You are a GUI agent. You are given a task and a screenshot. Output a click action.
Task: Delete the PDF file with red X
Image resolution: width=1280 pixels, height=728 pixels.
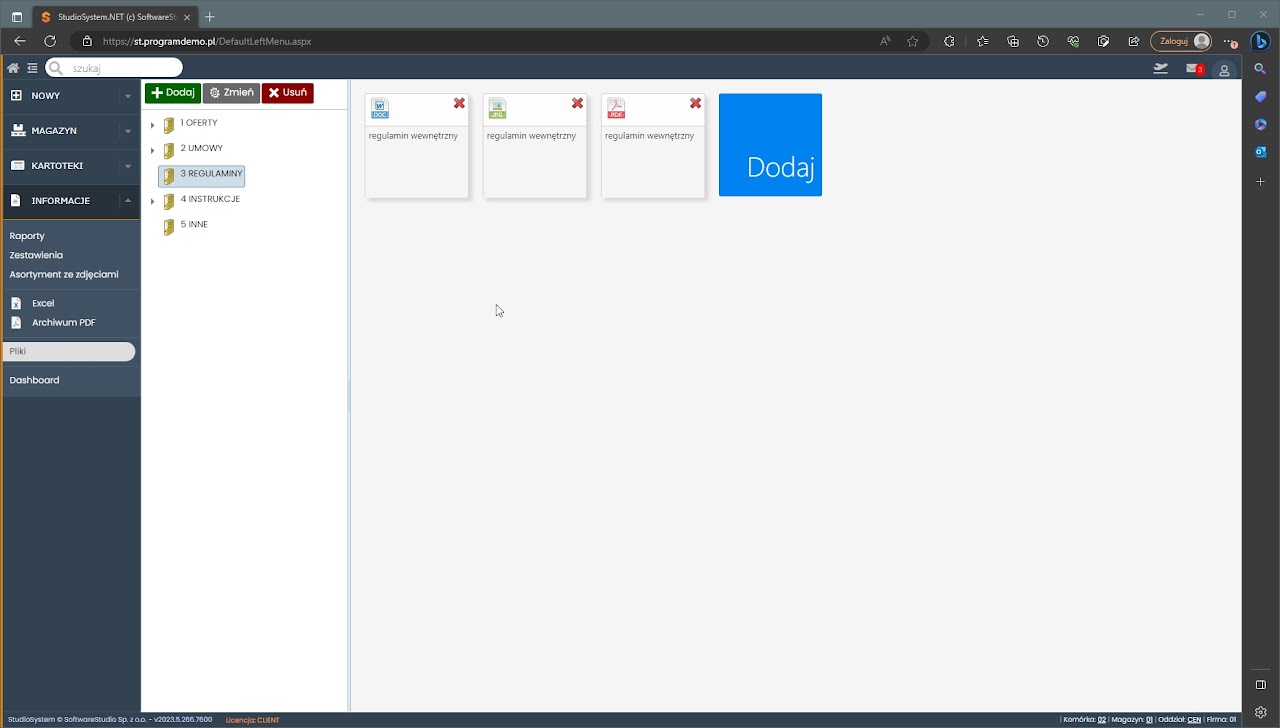click(695, 104)
